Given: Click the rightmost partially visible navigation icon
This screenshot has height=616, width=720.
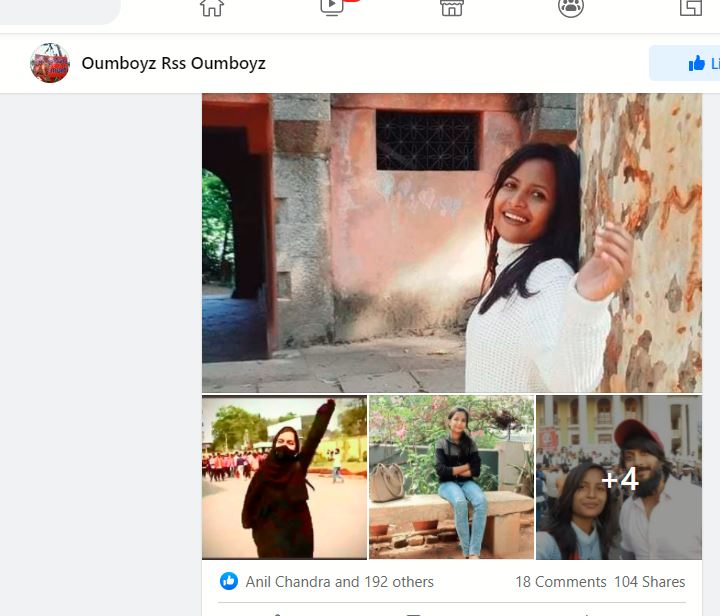Looking at the screenshot, I should 691,8.
